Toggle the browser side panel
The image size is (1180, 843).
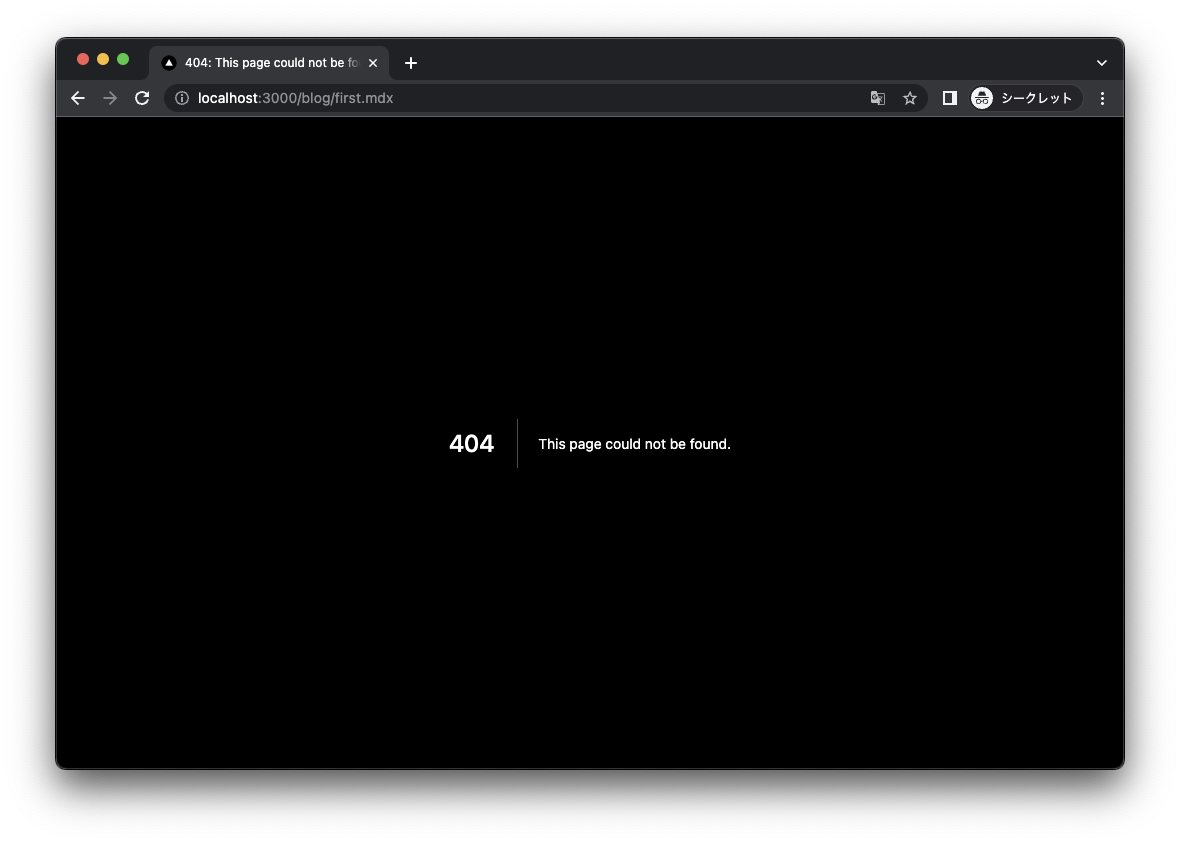click(950, 99)
